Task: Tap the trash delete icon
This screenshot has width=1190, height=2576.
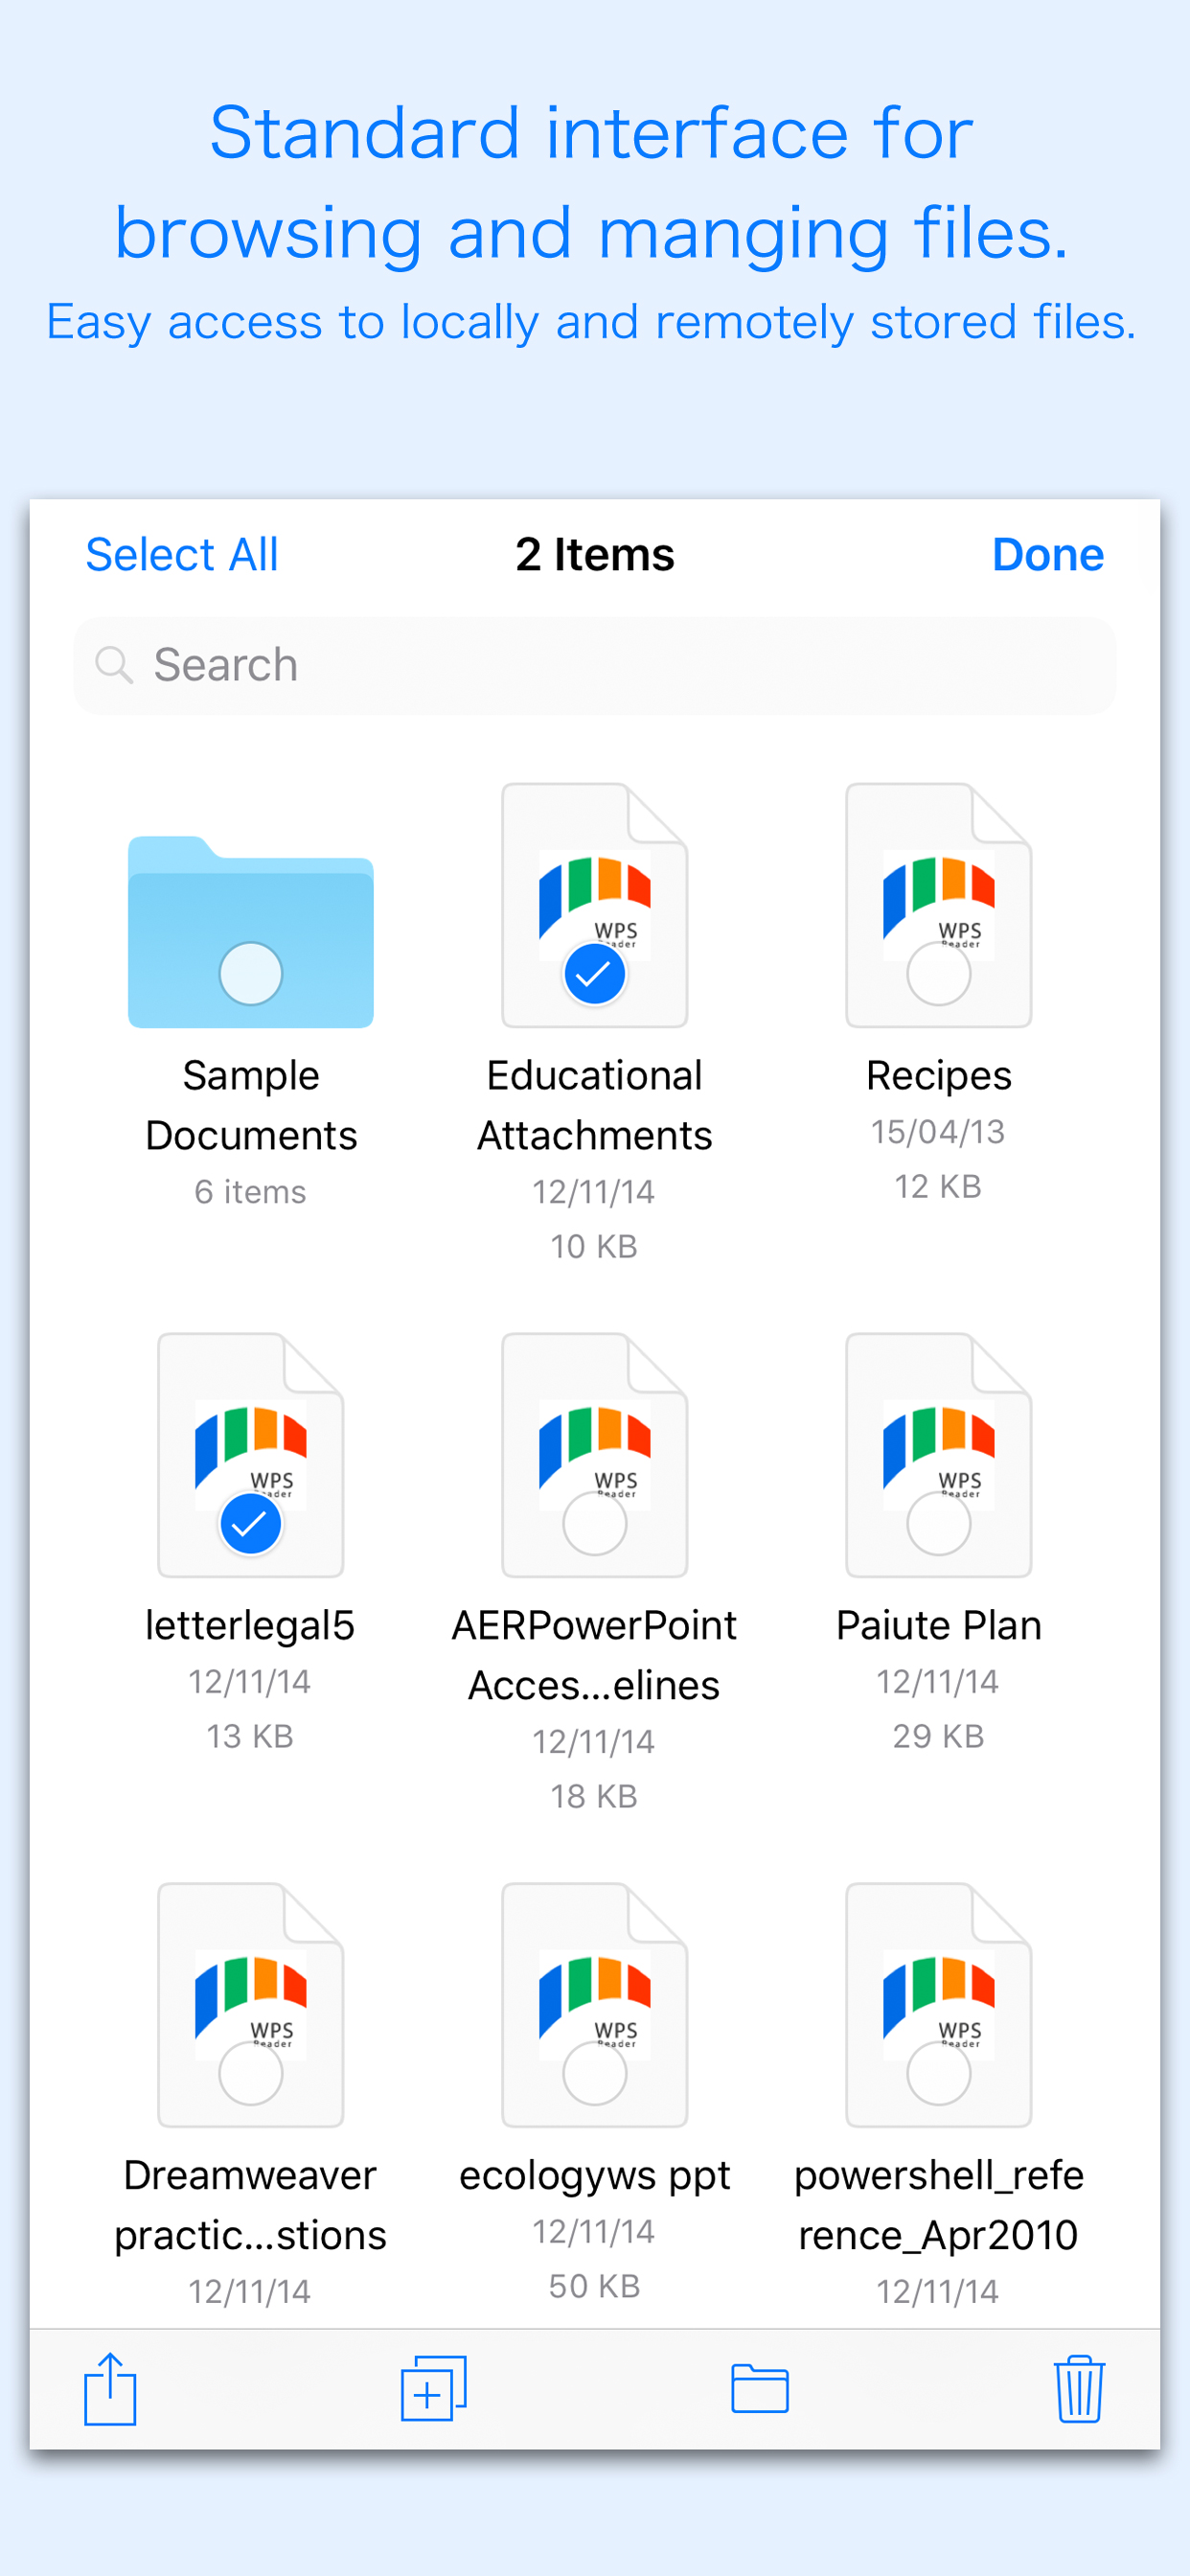Action: click(1078, 2389)
